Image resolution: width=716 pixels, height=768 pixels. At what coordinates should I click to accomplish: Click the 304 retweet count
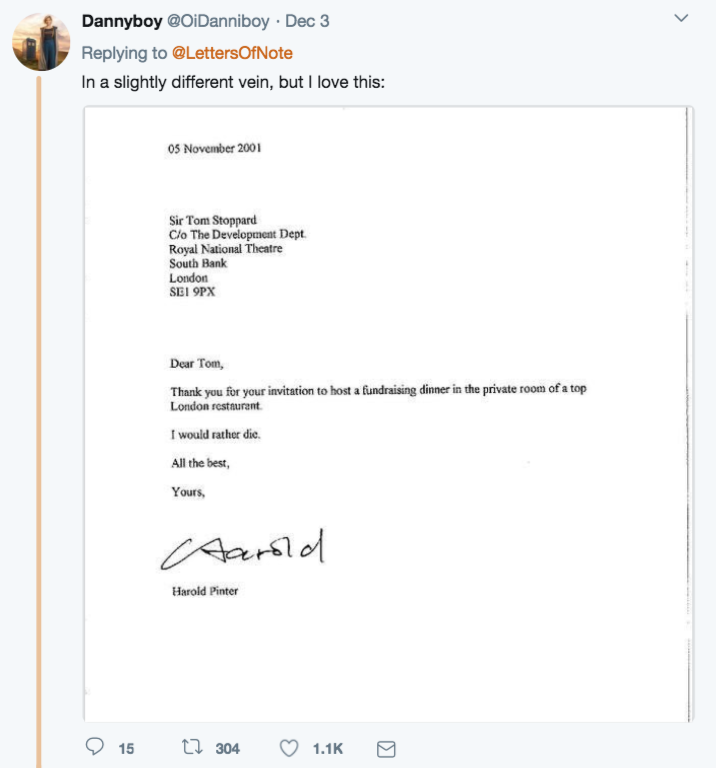tap(227, 748)
